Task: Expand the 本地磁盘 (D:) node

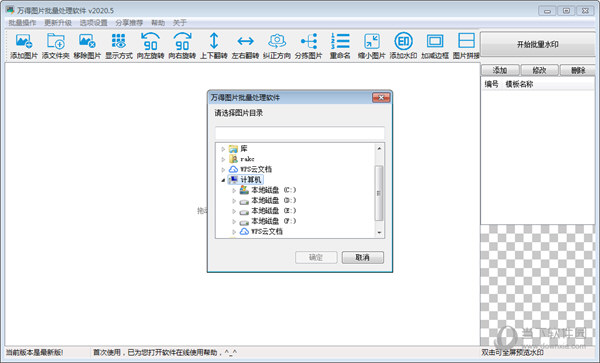Action: [x=234, y=200]
